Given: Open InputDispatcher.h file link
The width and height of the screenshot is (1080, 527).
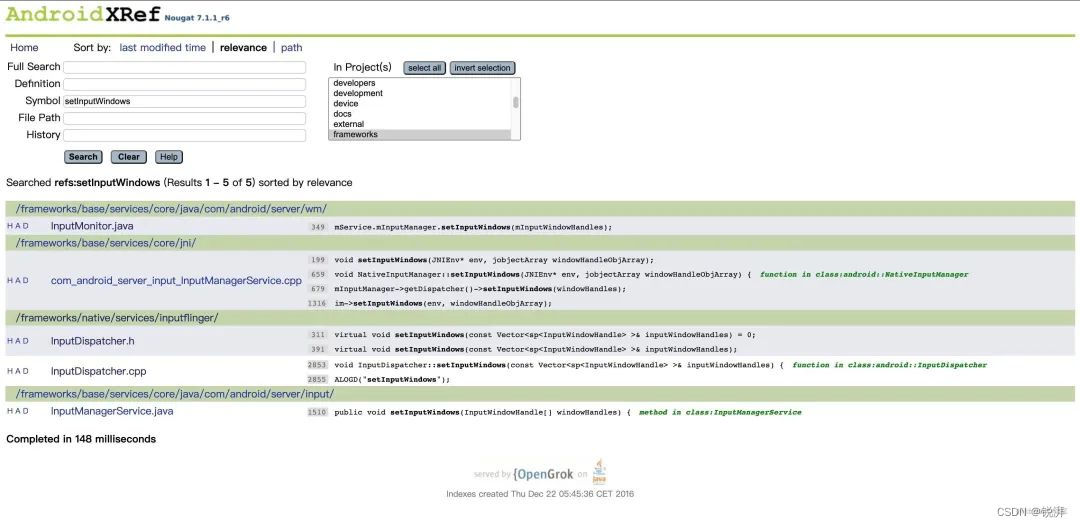Looking at the screenshot, I should click(92, 341).
